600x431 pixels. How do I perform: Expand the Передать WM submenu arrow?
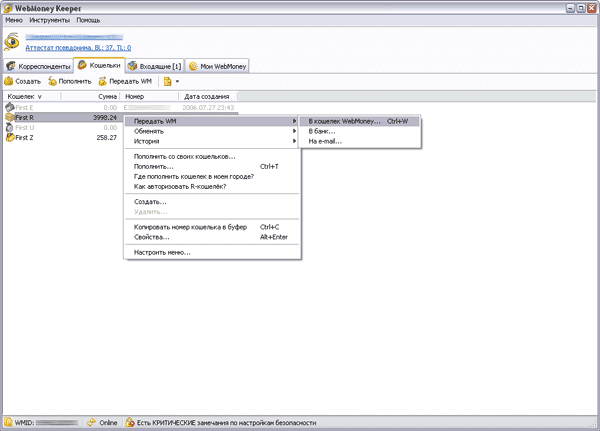294,121
